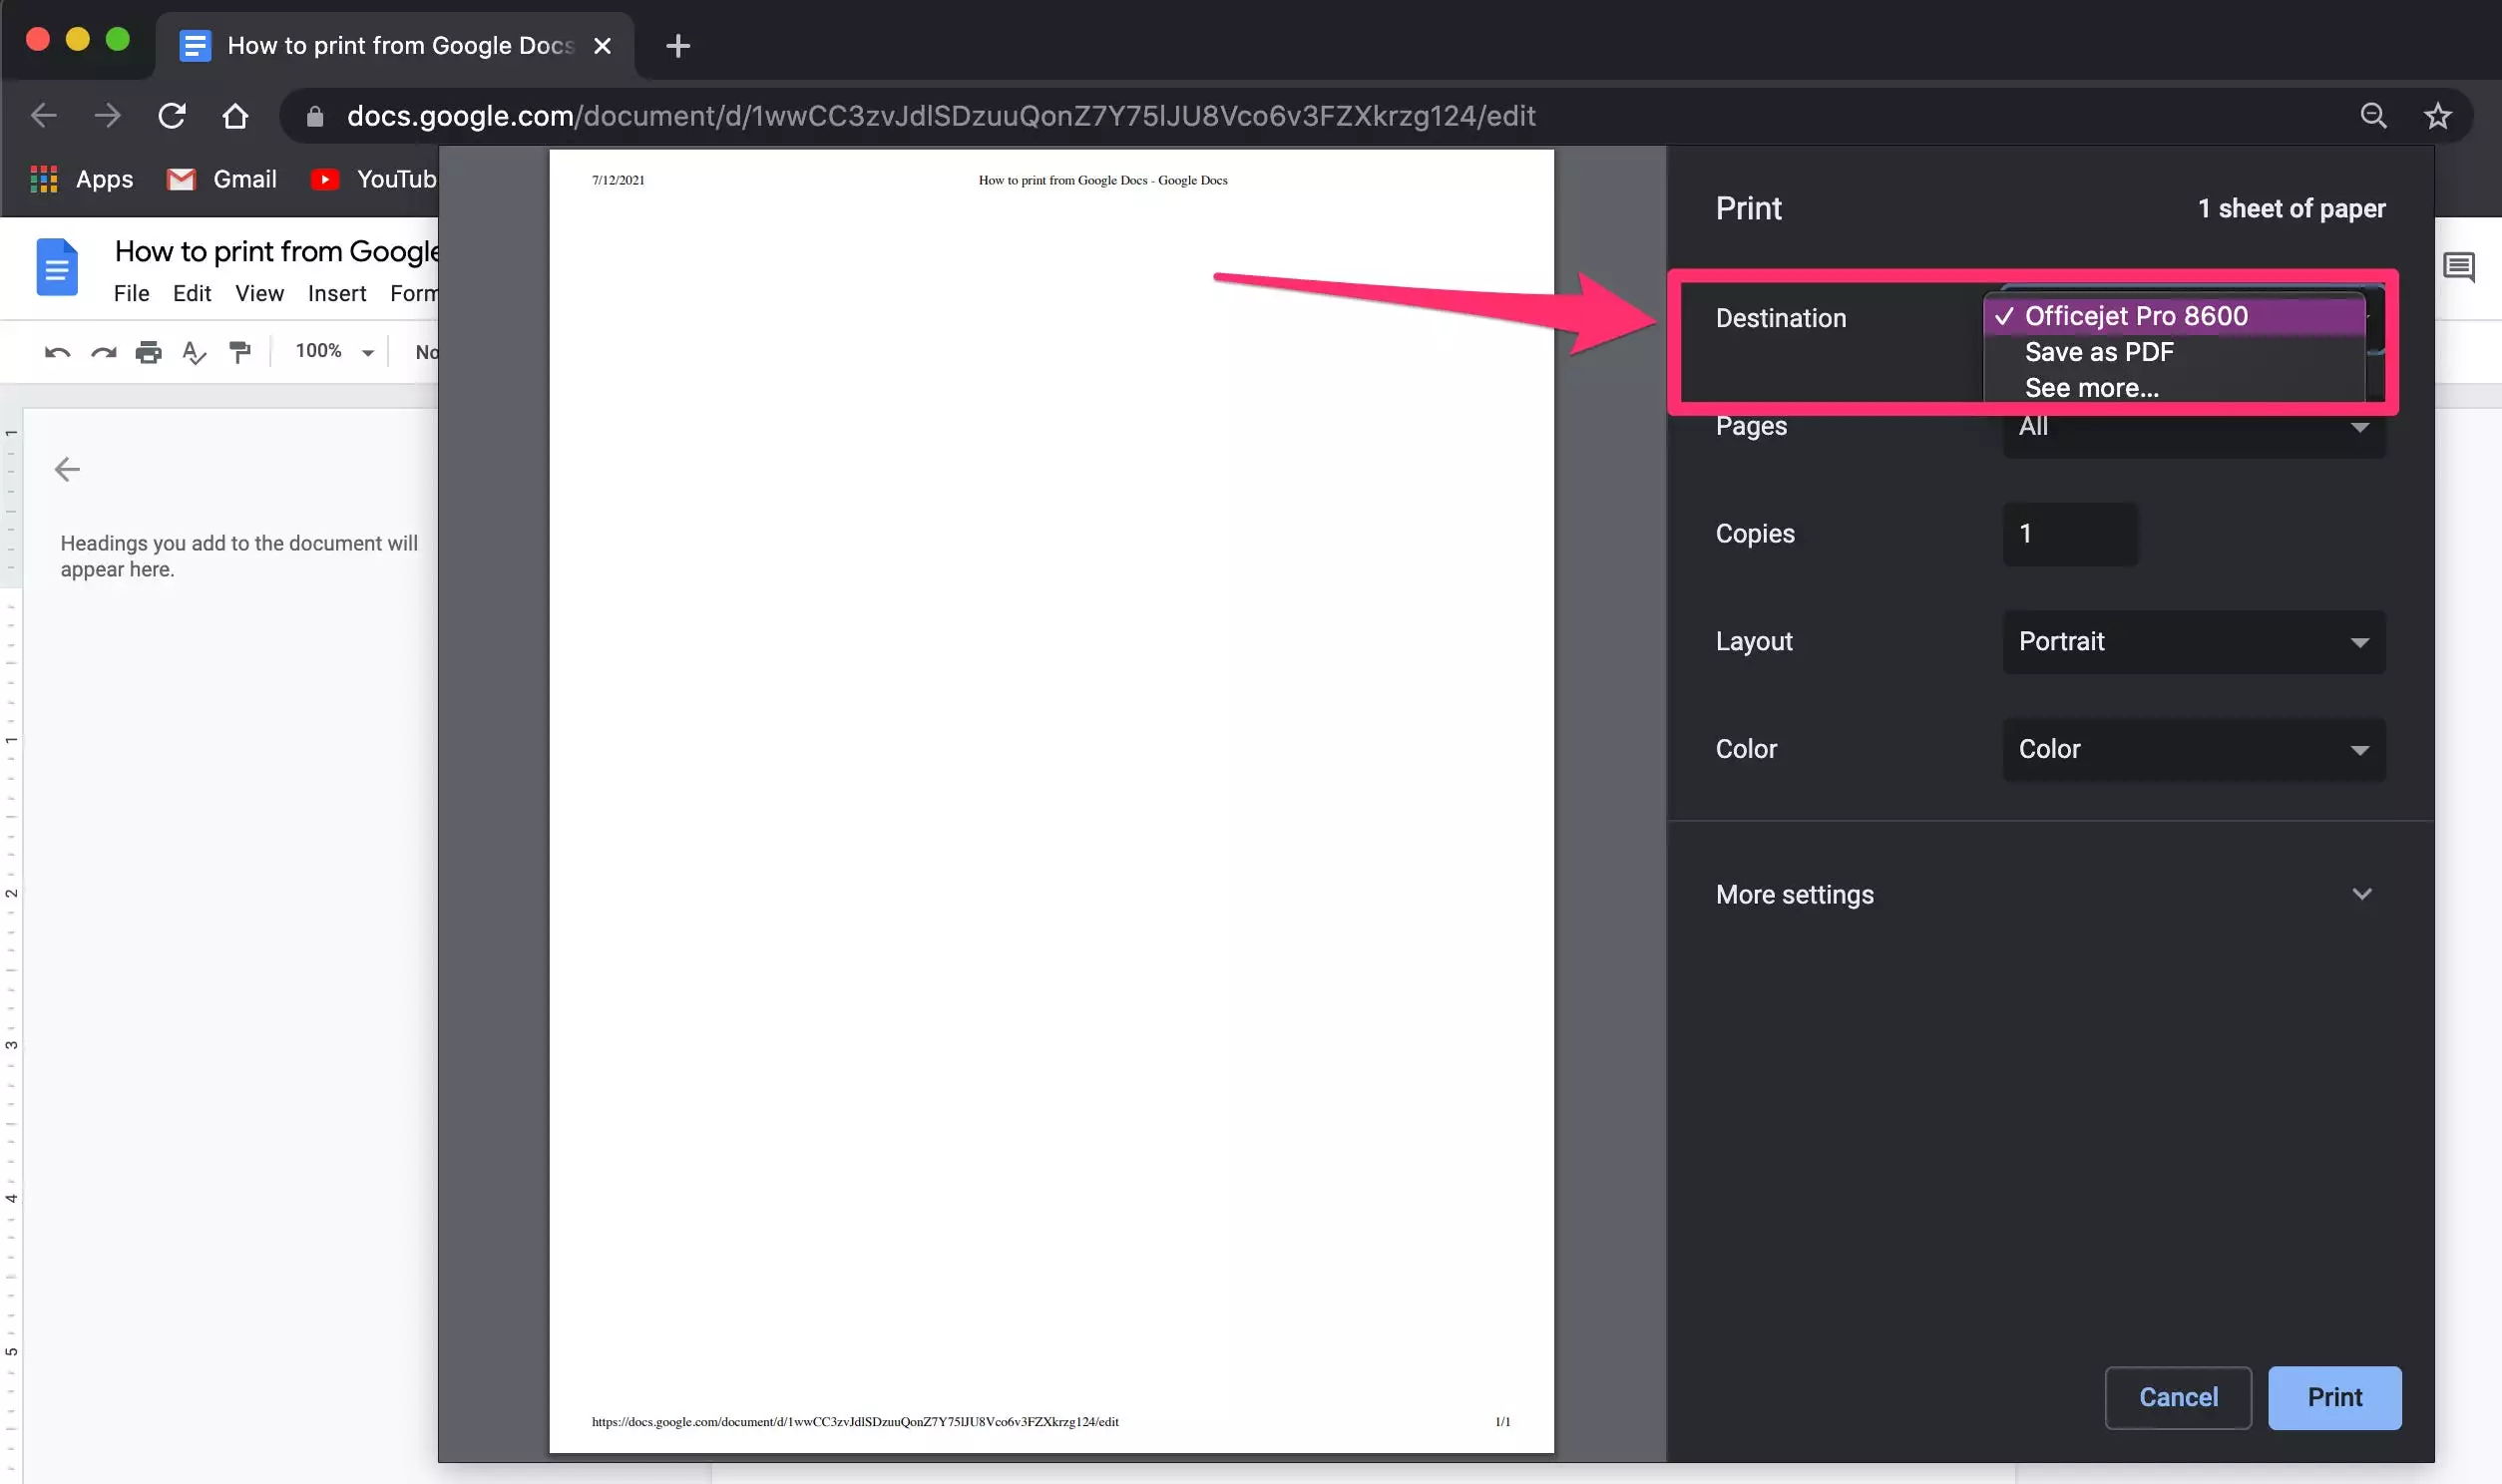
Task: Click the Docs redo icon
Action: 103,352
